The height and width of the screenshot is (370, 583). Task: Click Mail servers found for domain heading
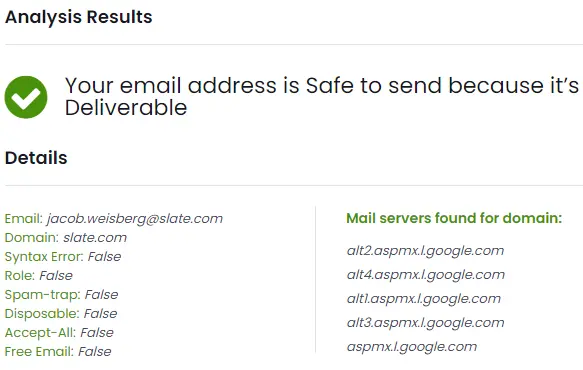pos(454,218)
